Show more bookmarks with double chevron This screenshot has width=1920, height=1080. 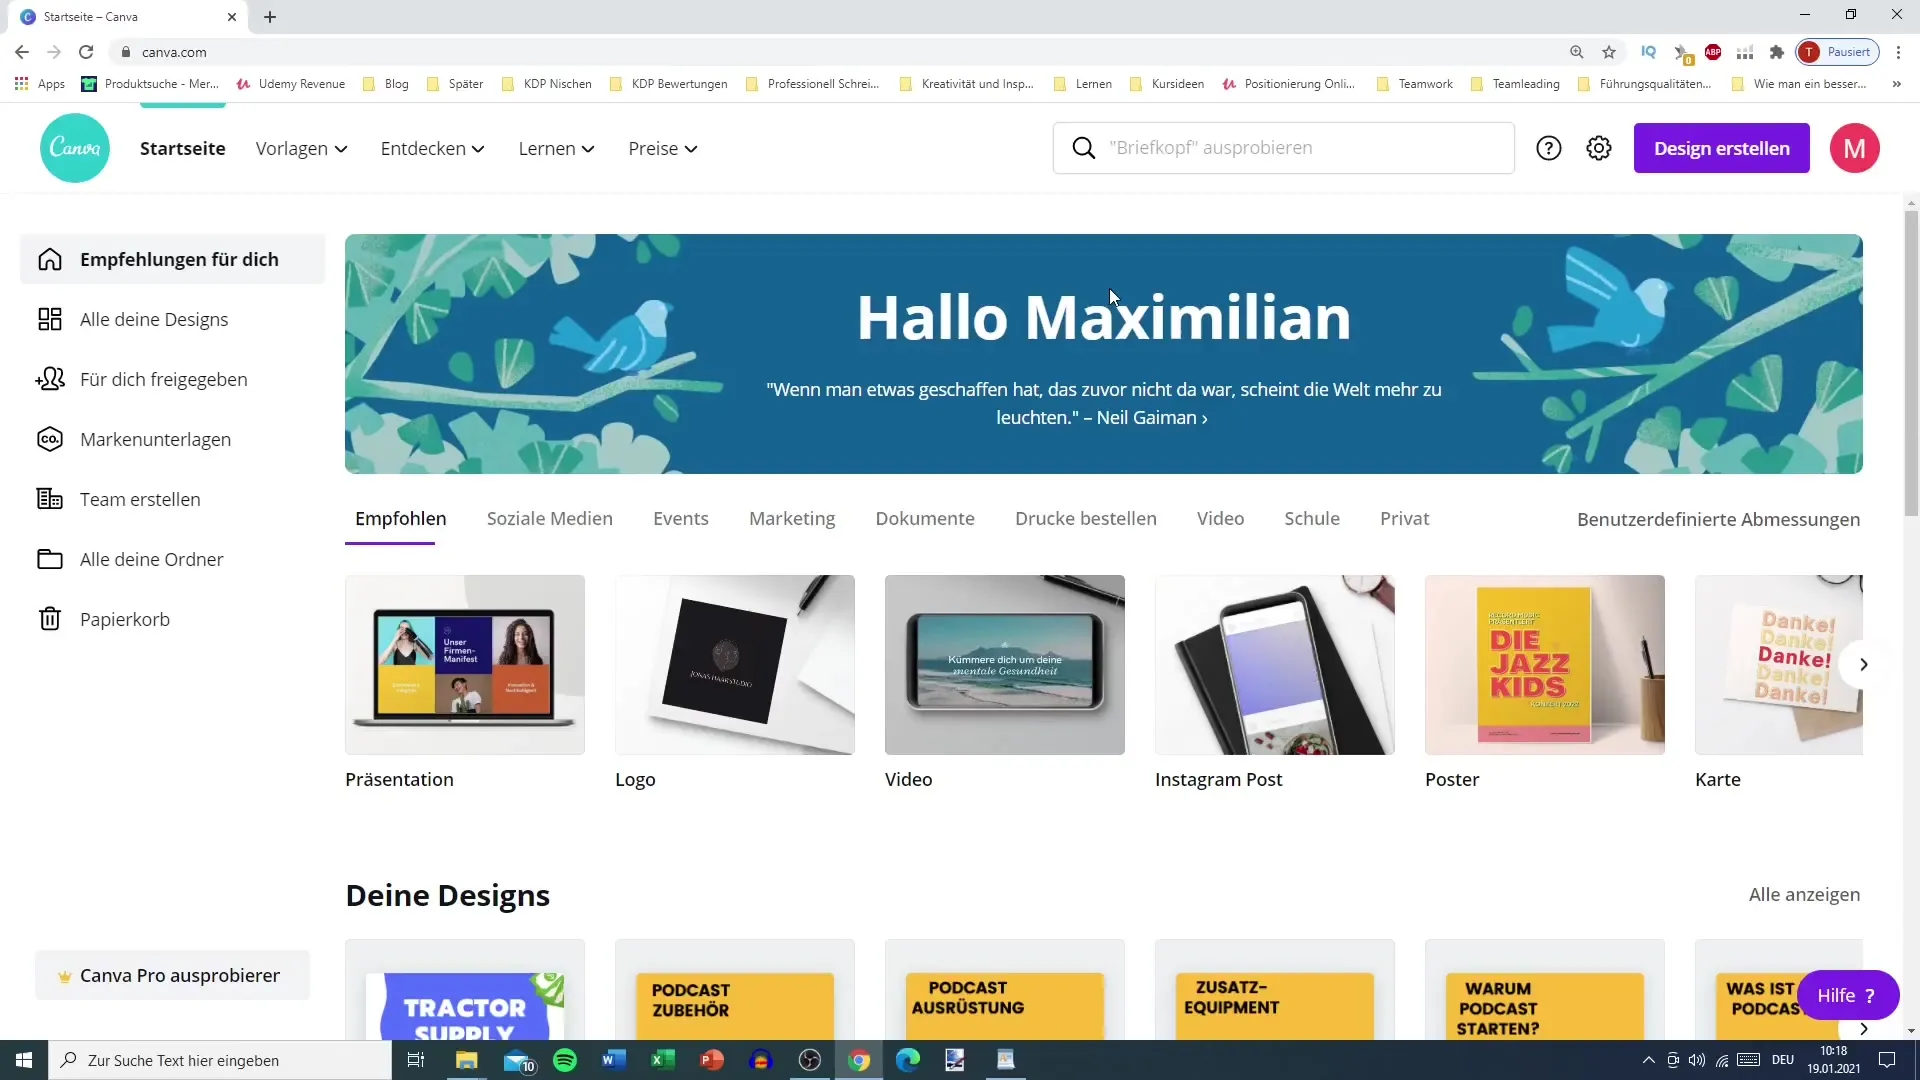pyautogui.click(x=1896, y=84)
